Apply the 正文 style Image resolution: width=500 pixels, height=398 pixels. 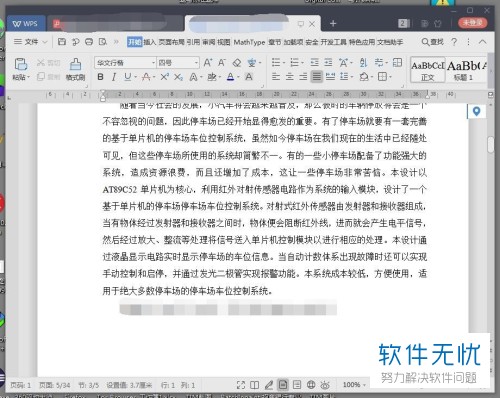coord(428,70)
